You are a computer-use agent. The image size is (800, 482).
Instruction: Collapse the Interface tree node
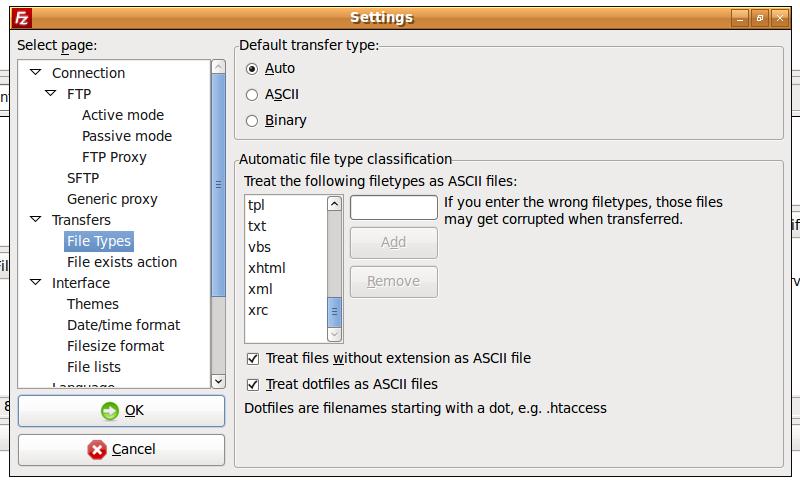click(x=37, y=283)
